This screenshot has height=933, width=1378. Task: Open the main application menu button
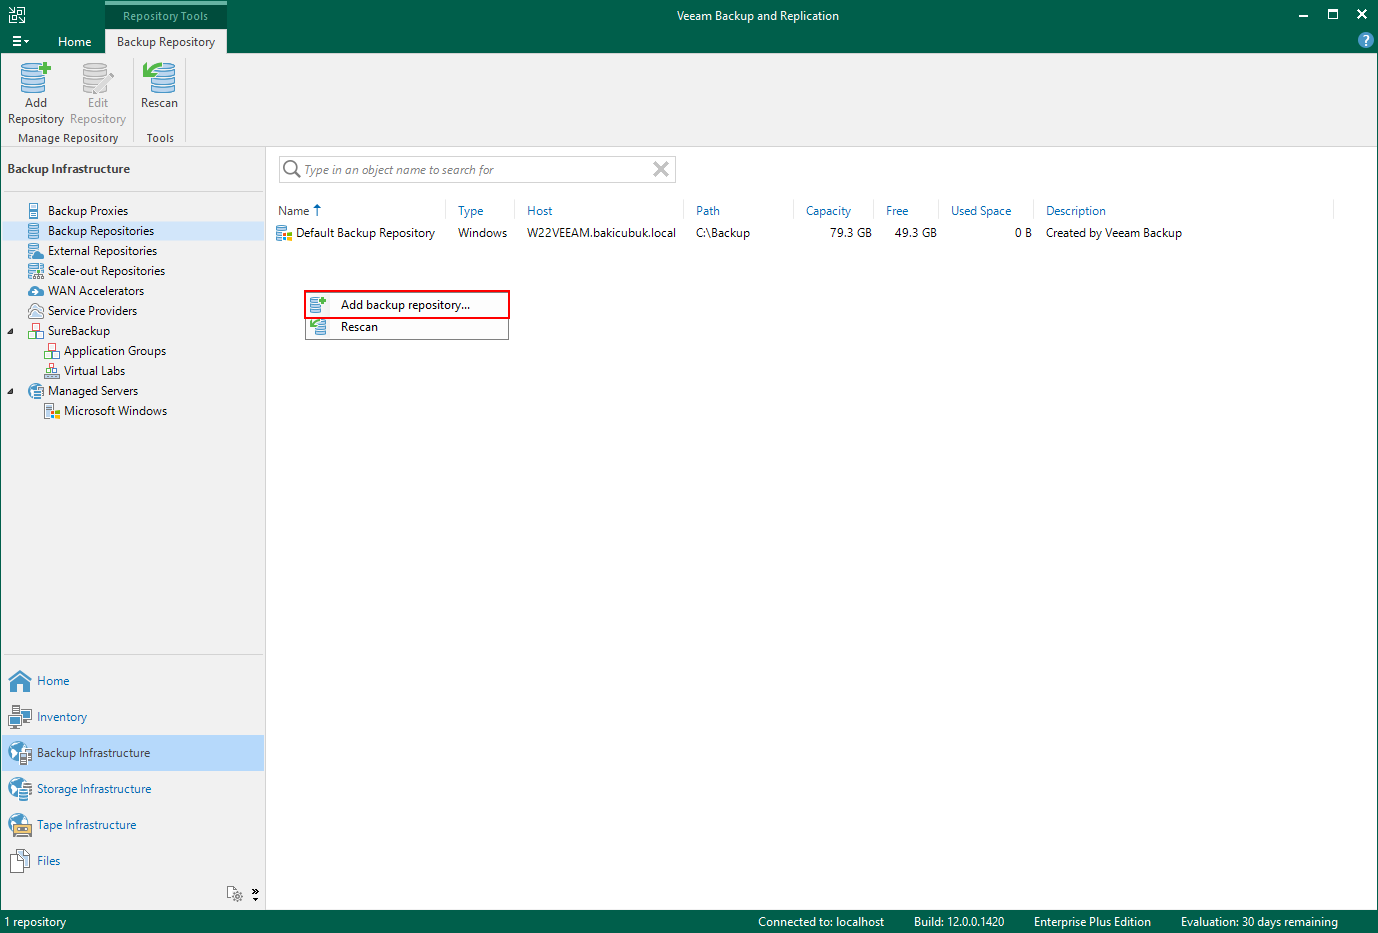[x=20, y=42]
